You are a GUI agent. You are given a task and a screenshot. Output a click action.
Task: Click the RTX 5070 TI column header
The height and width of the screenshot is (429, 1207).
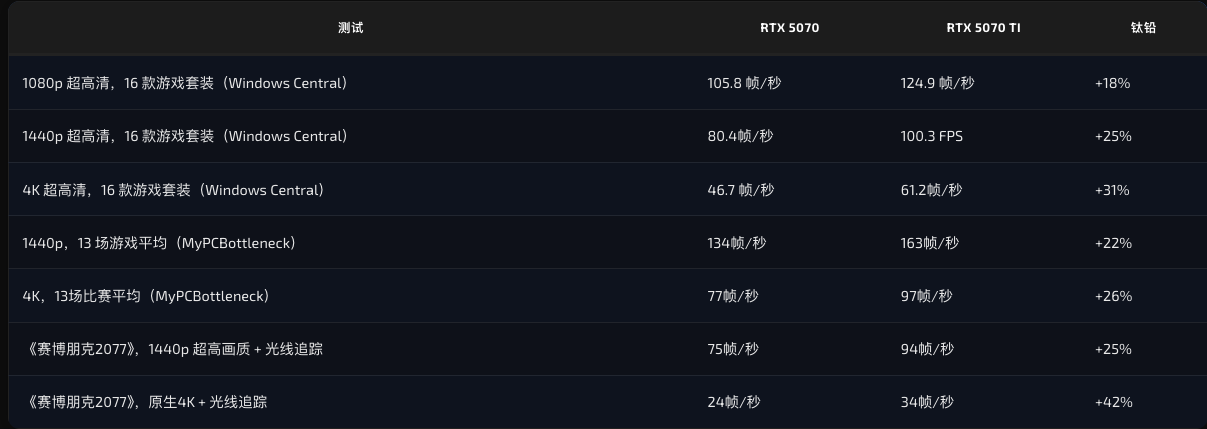coord(983,28)
